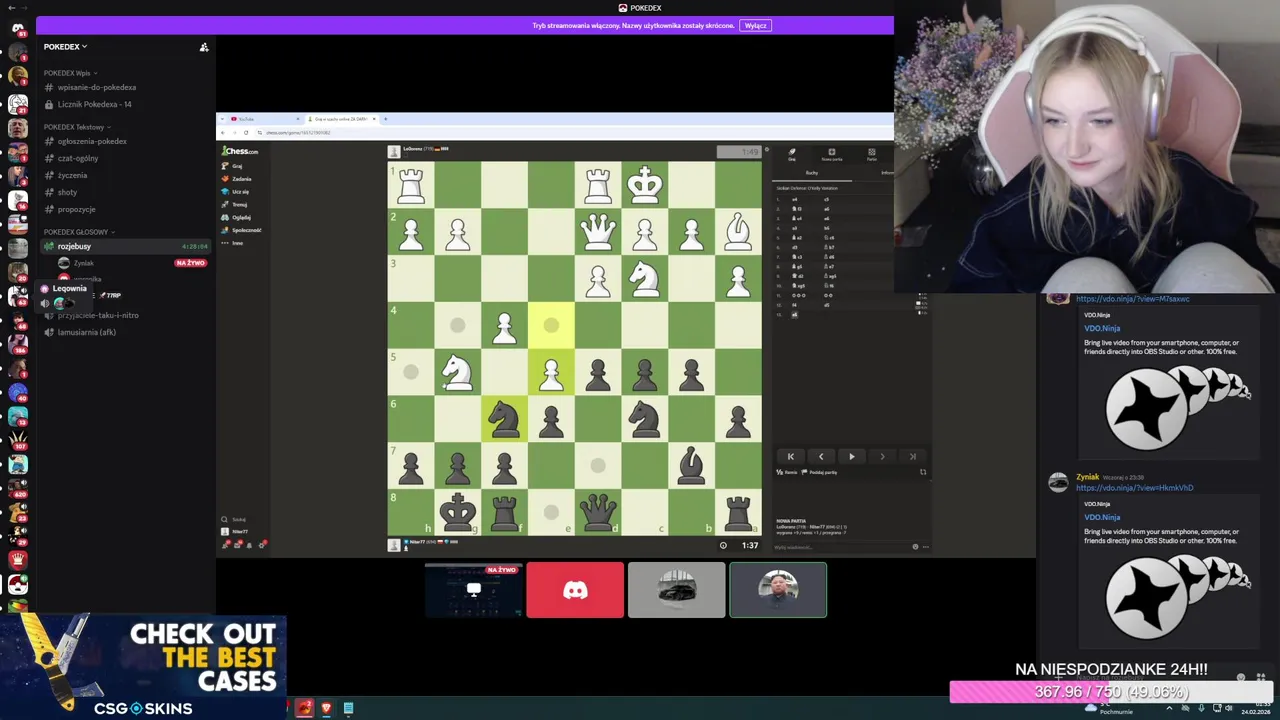
Task: Jump to first move button
Action: coord(790,456)
